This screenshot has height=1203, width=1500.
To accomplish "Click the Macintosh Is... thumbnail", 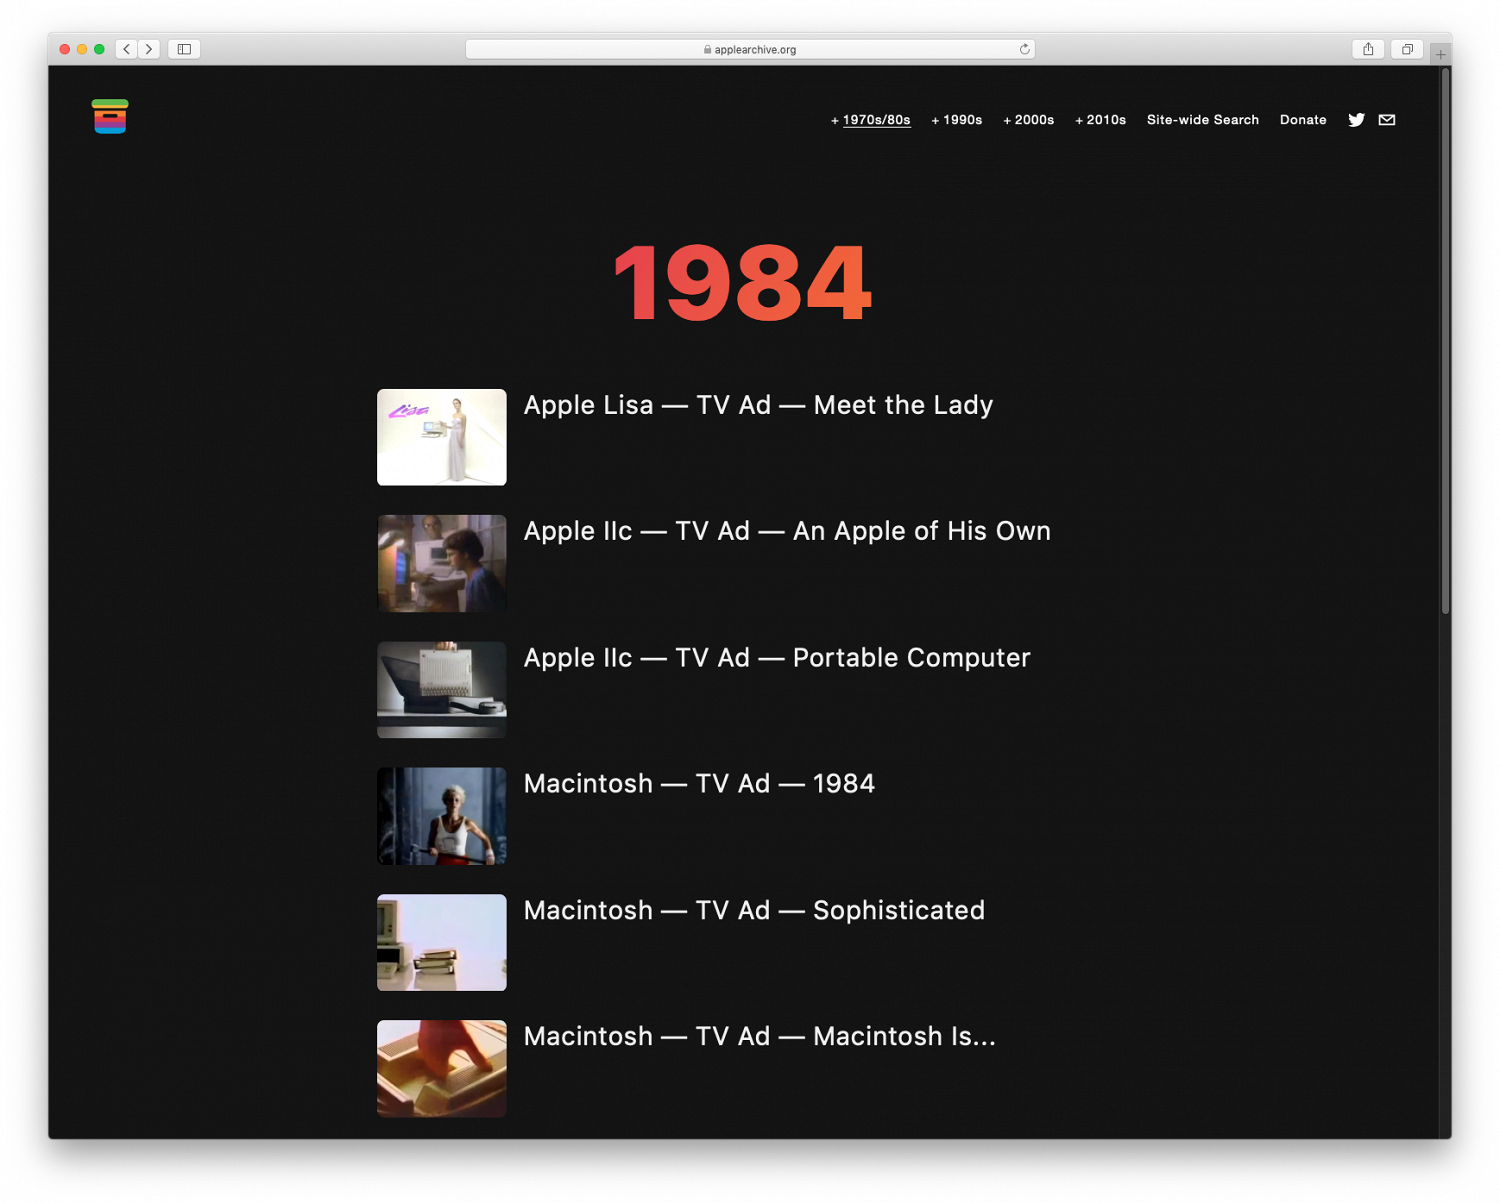I will click(442, 1068).
